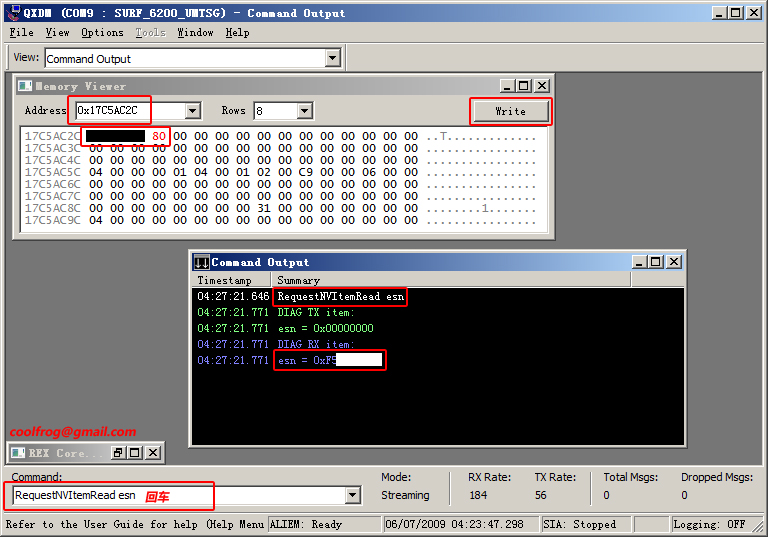
Task: Minimize the Memory Viewer window
Action: [x=507, y=86]
